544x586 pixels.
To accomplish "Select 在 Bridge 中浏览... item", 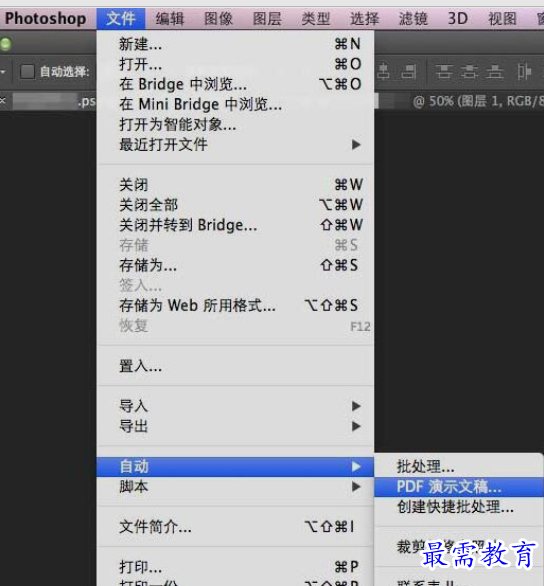I will coord(235,84).
